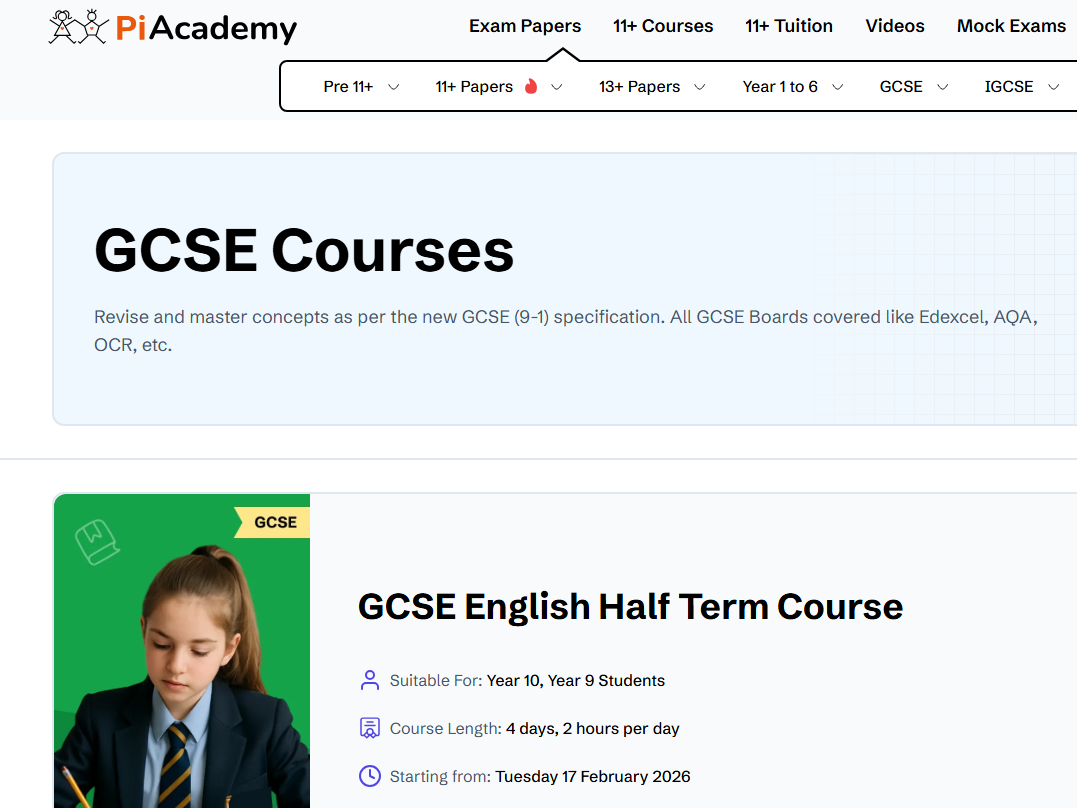This screenshot has height=808, width=1077.
Task: Expand the Pre 11+ dropdown
Action: point(360,87)
